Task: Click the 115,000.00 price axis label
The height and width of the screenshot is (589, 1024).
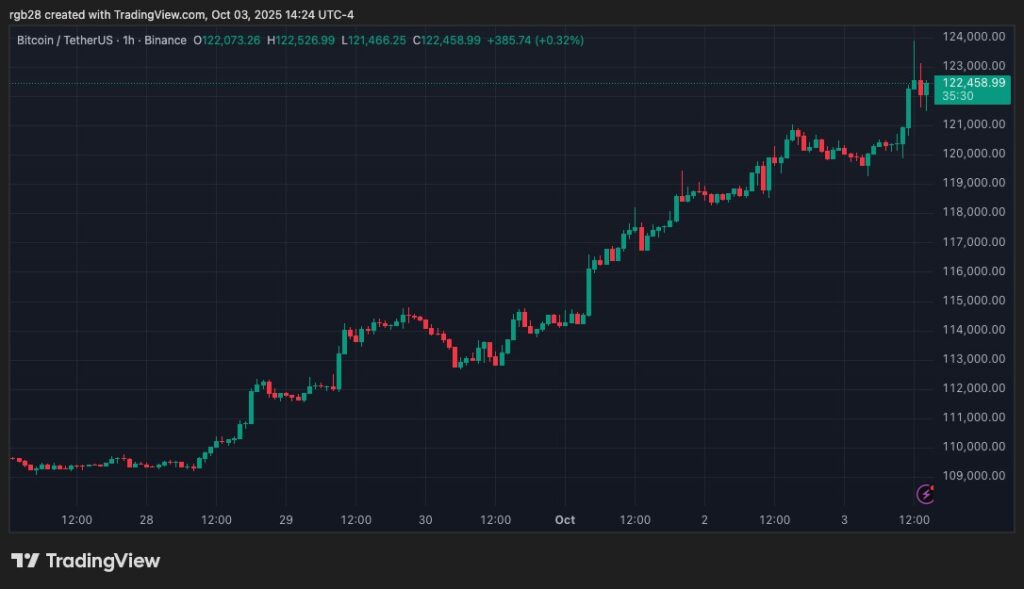Action: pos(972,300)
